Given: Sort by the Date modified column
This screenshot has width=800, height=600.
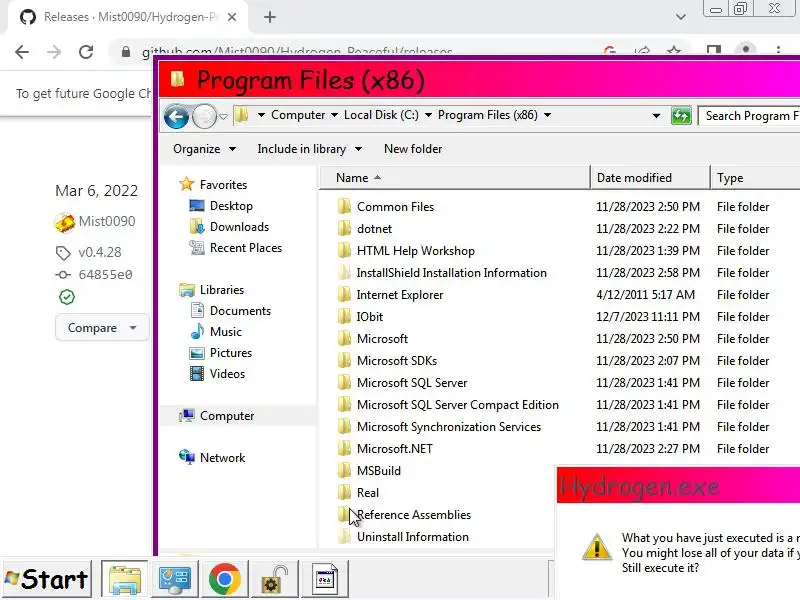Looking at the screenshot, I should click(650, 178).
